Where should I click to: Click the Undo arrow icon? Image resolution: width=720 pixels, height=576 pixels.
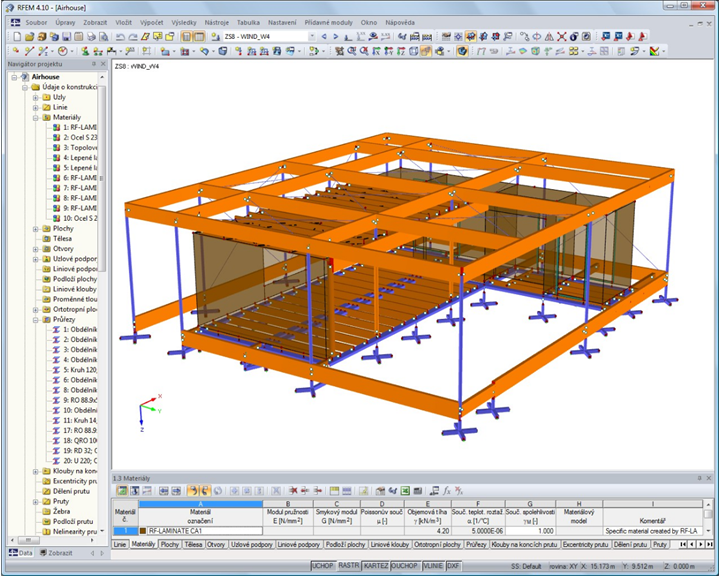(x=120, y=36)
